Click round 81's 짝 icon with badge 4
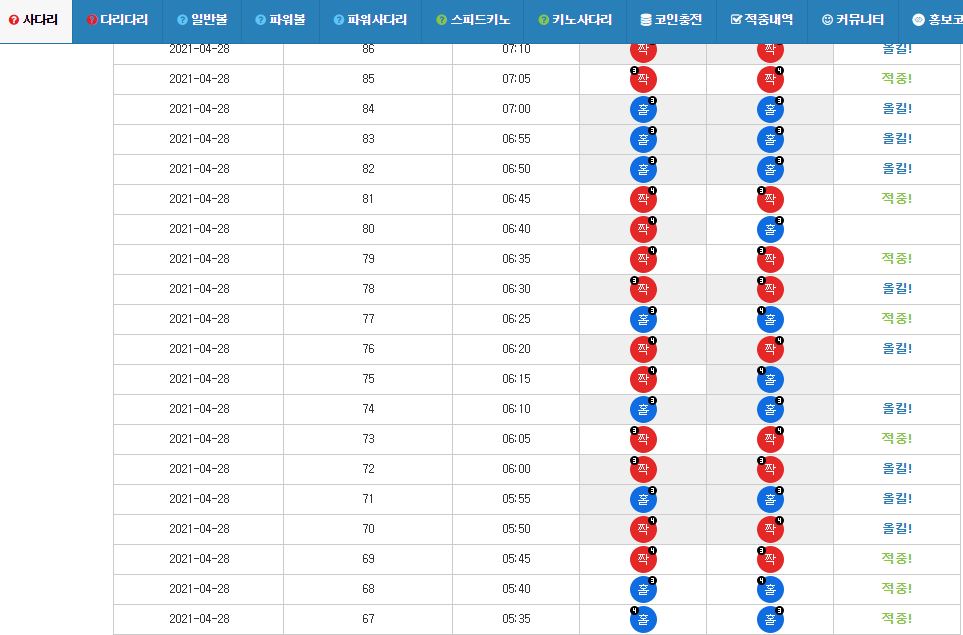Image resolution: width=963 pixels, height=635 pixels. [643, 199]
